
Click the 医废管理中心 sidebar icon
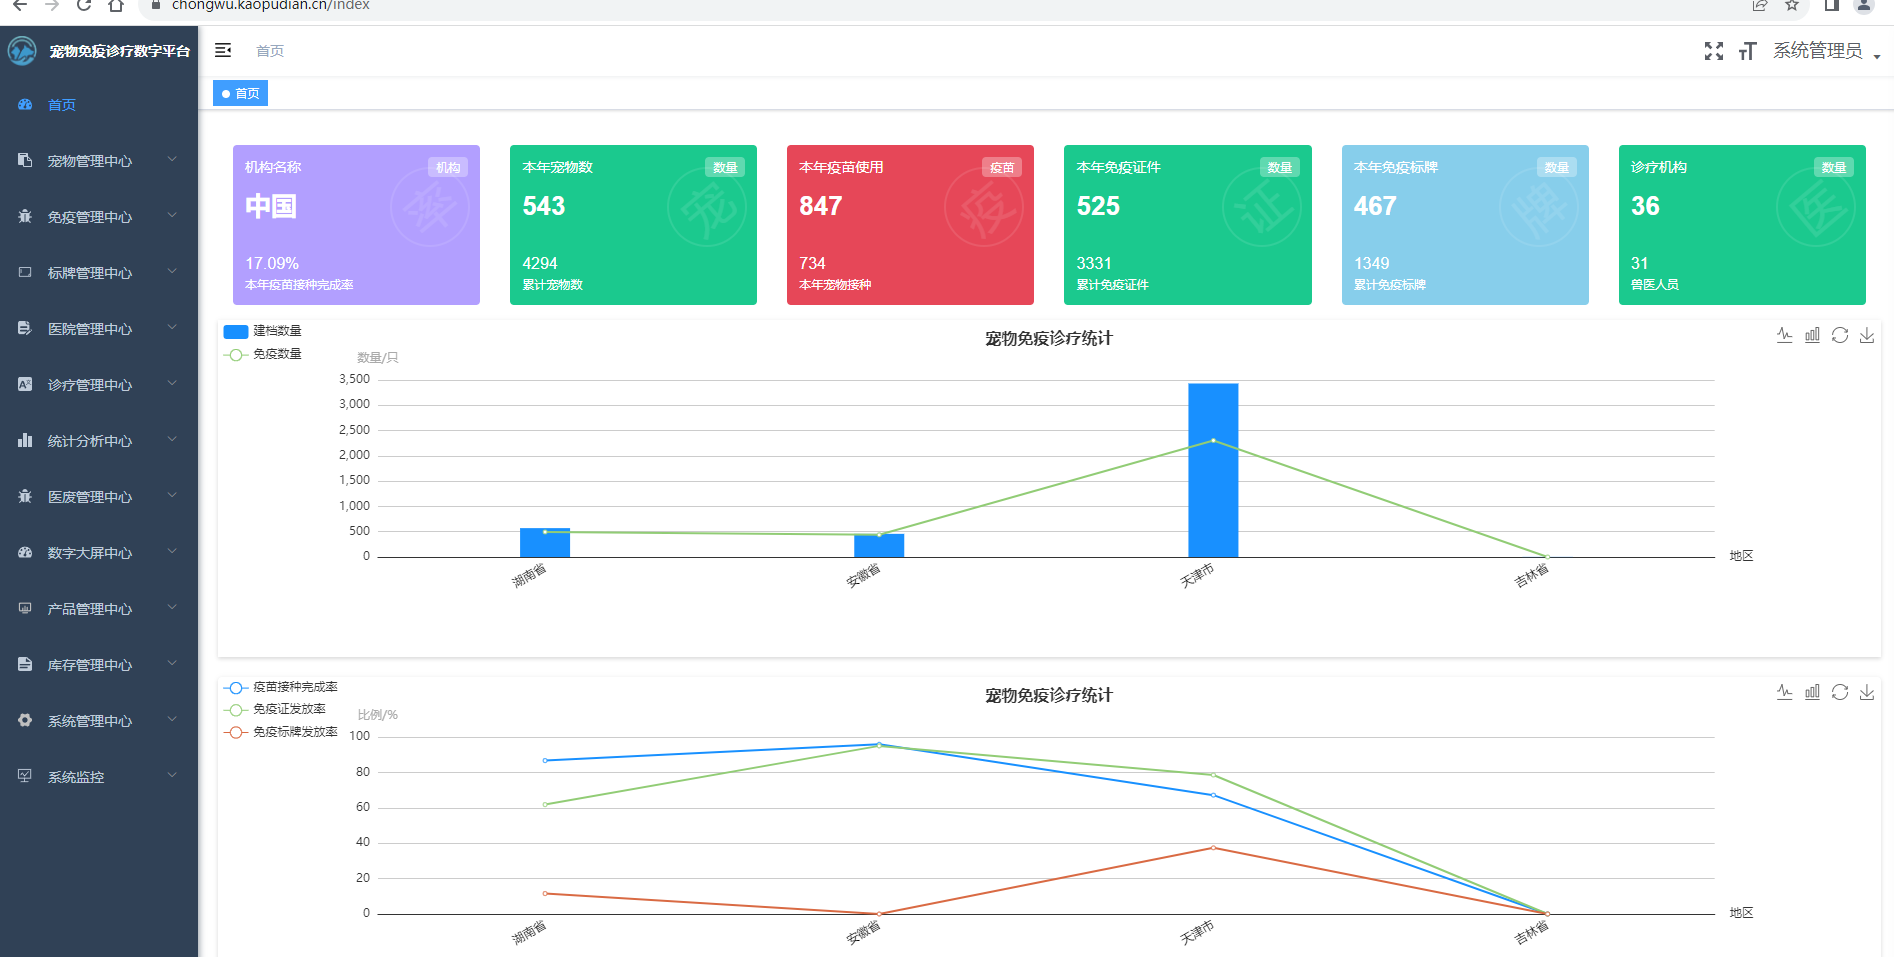click(25, 496)
